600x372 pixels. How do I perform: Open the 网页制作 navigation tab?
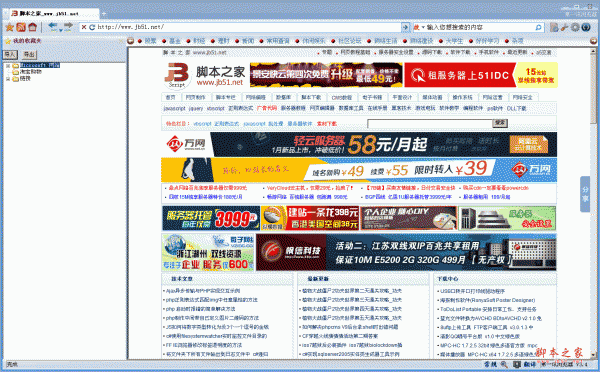tap(196, 97)
